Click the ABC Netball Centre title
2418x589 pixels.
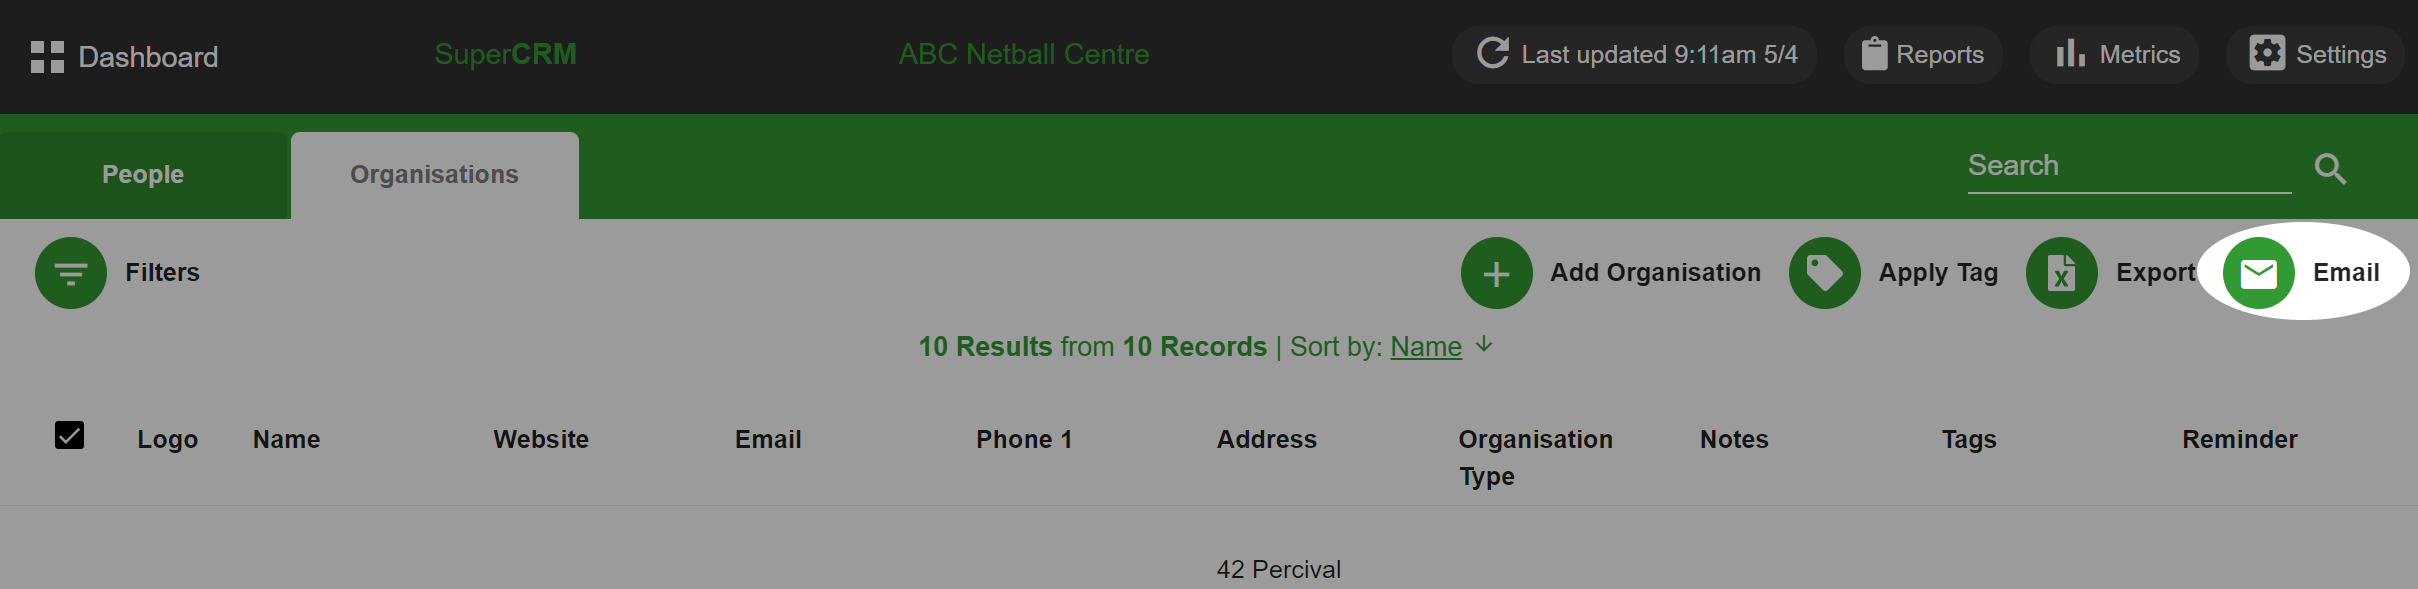(x=1024, y=54)
